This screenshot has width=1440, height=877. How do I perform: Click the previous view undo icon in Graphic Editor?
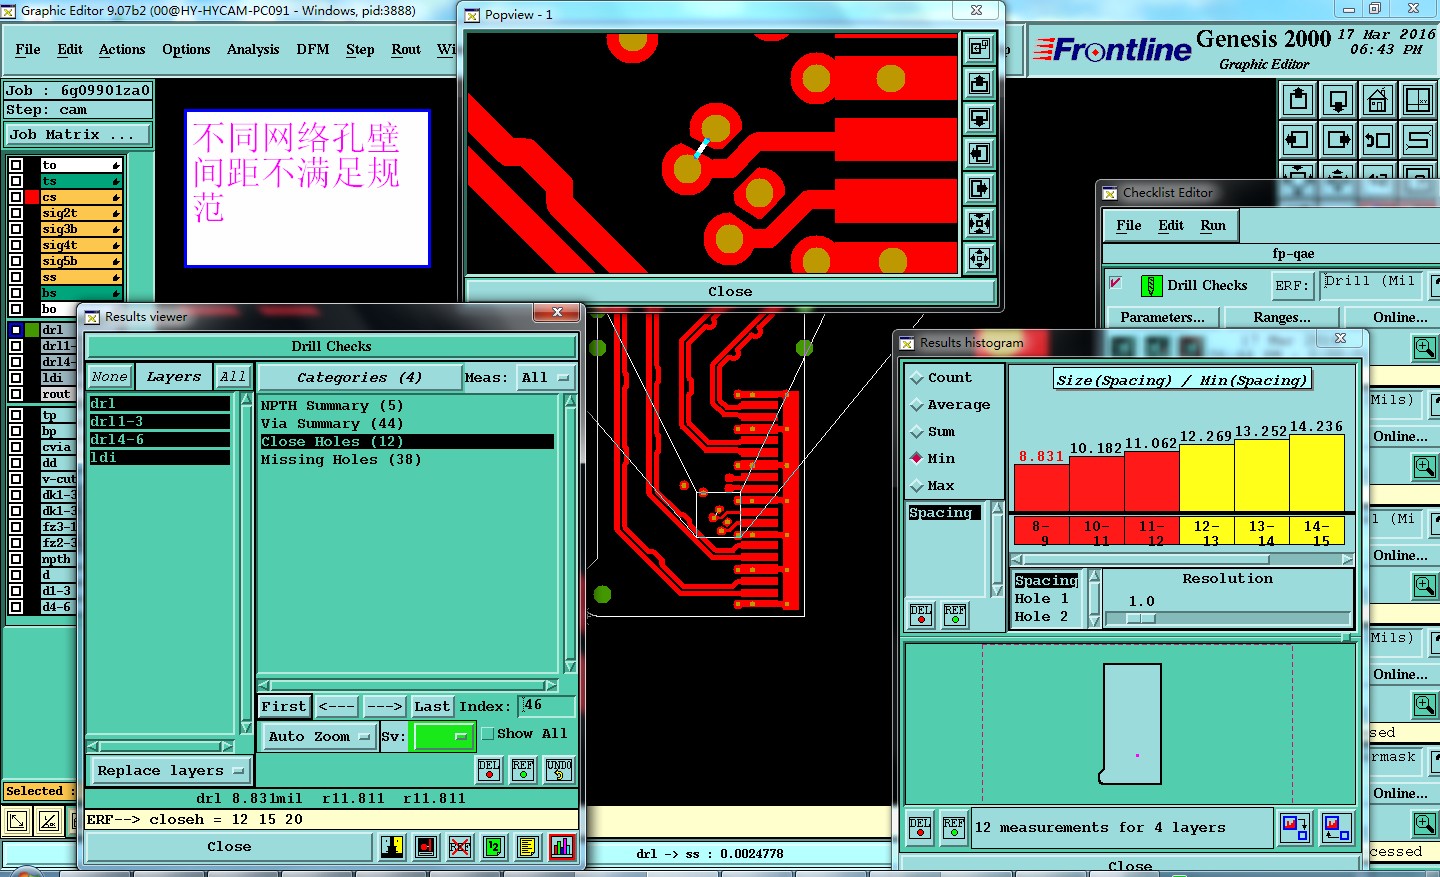(1378, 140)
